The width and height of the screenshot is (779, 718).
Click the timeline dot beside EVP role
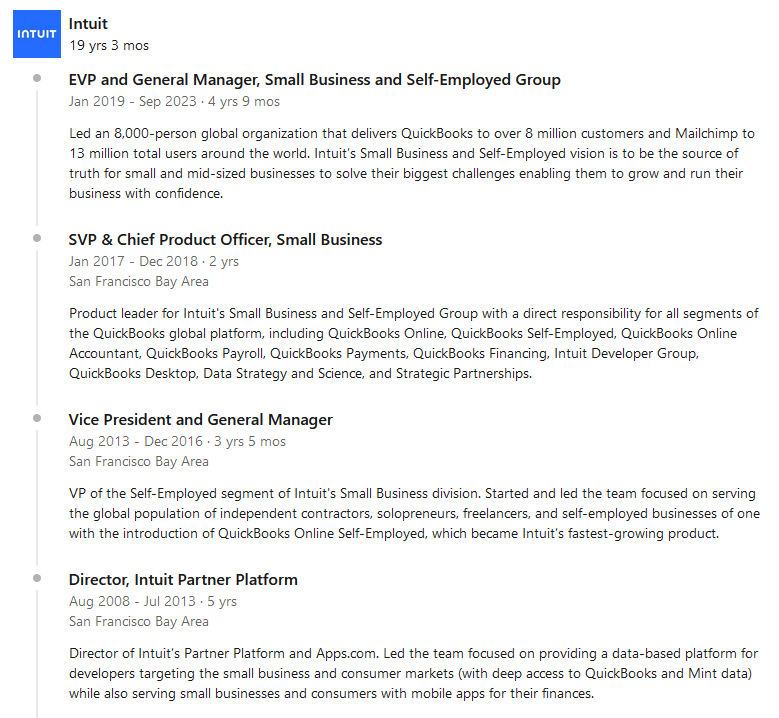pos(37,78)
